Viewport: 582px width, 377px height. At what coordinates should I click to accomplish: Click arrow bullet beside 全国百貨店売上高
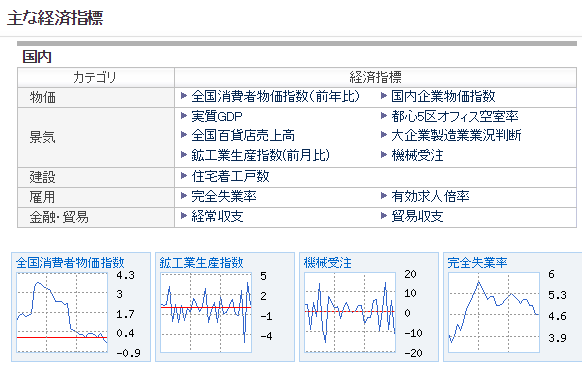[183, 135]
